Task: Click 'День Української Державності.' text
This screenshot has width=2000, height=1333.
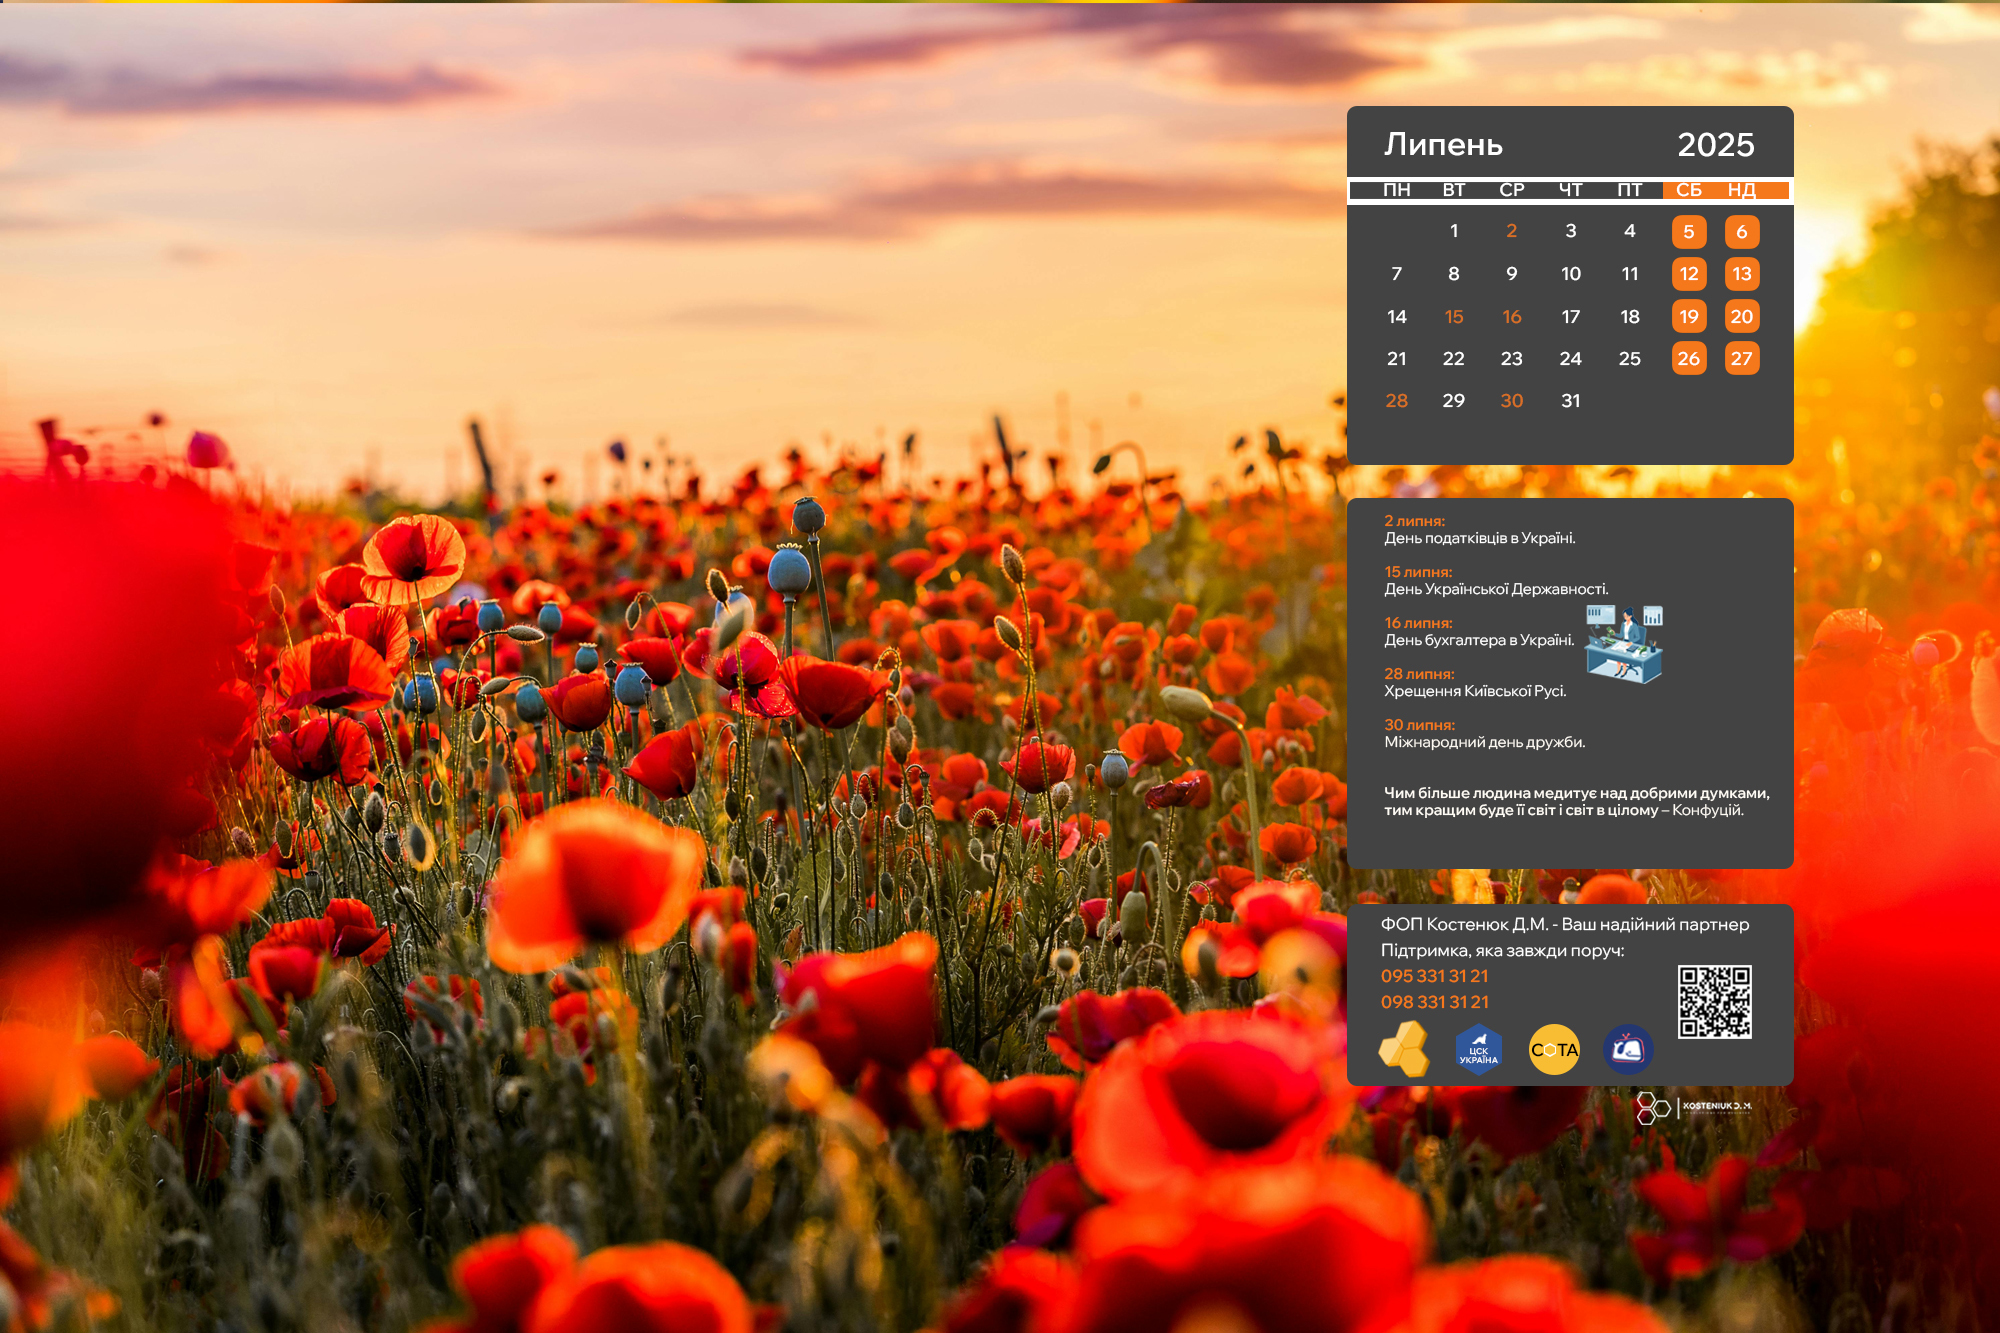Action: (1497, 589)
